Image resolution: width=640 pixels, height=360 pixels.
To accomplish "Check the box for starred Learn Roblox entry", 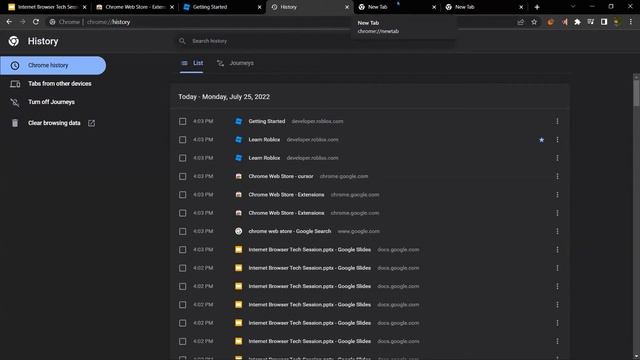I will [182, 140].
